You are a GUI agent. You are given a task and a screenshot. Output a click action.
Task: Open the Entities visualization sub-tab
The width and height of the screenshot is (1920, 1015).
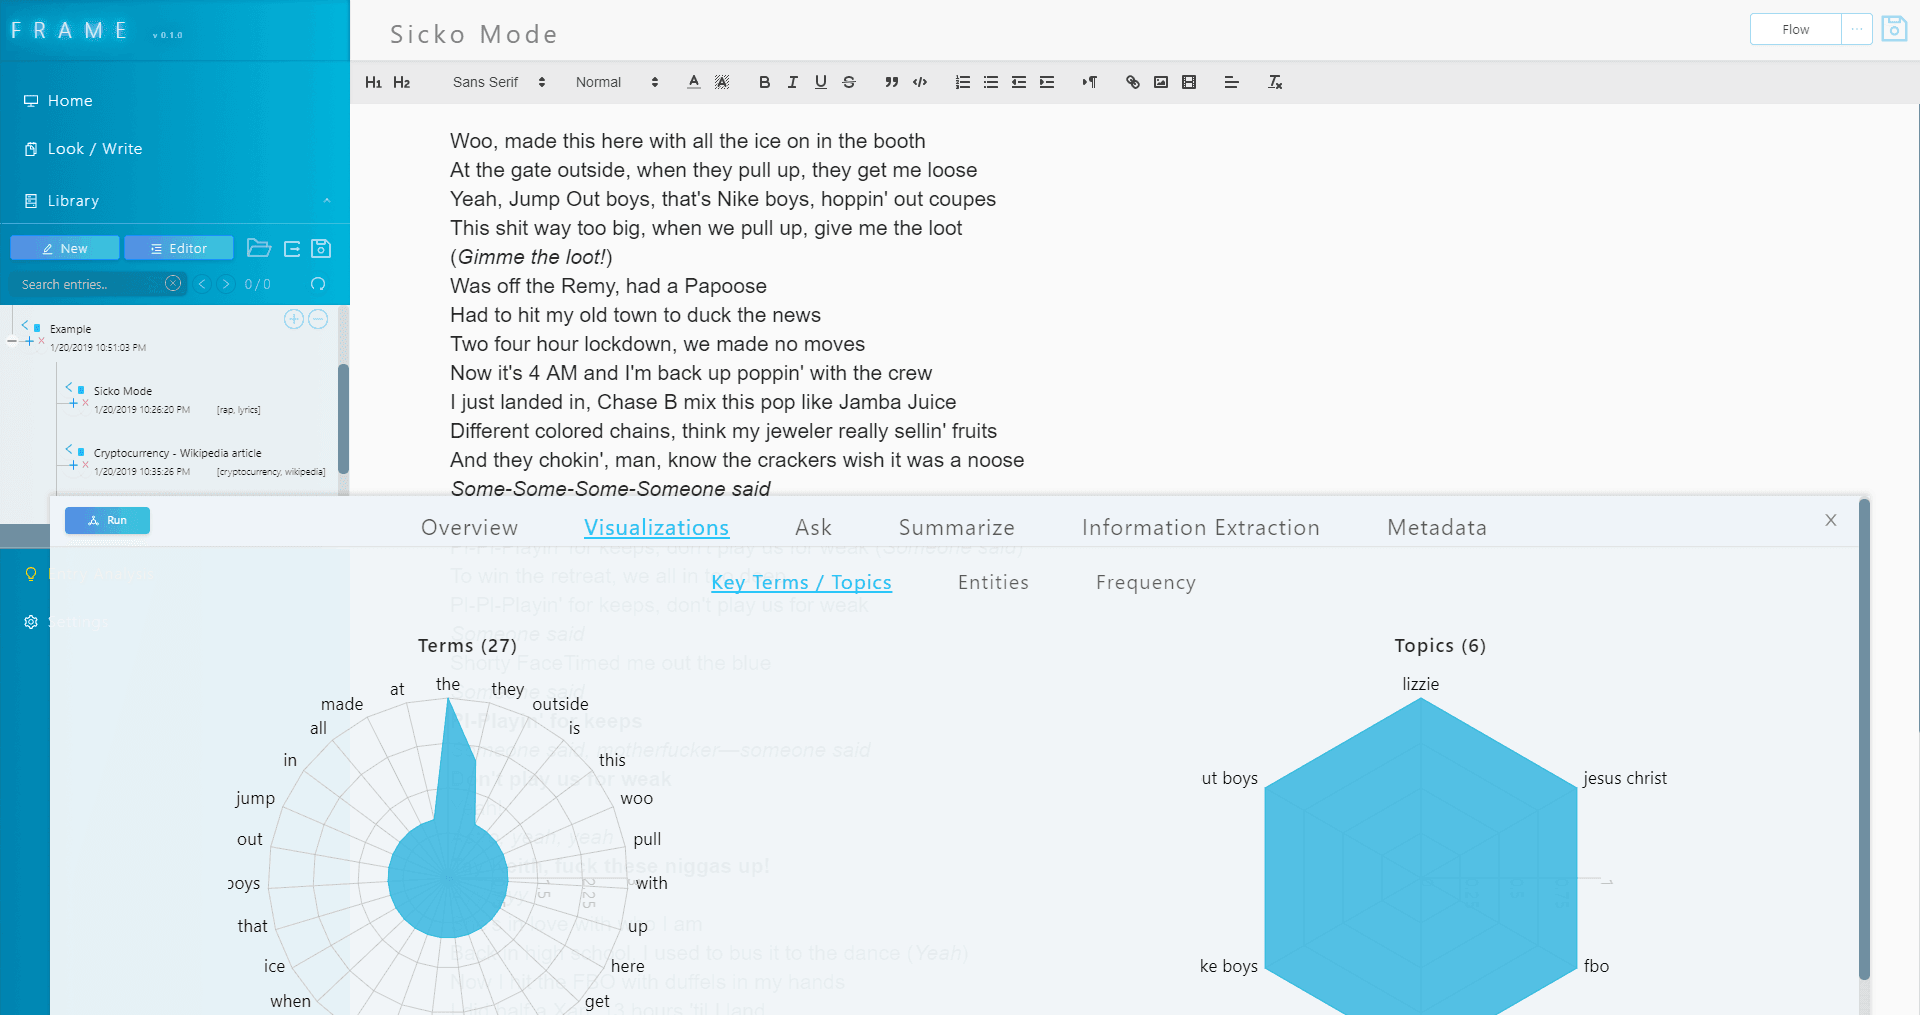pos(992,582)
